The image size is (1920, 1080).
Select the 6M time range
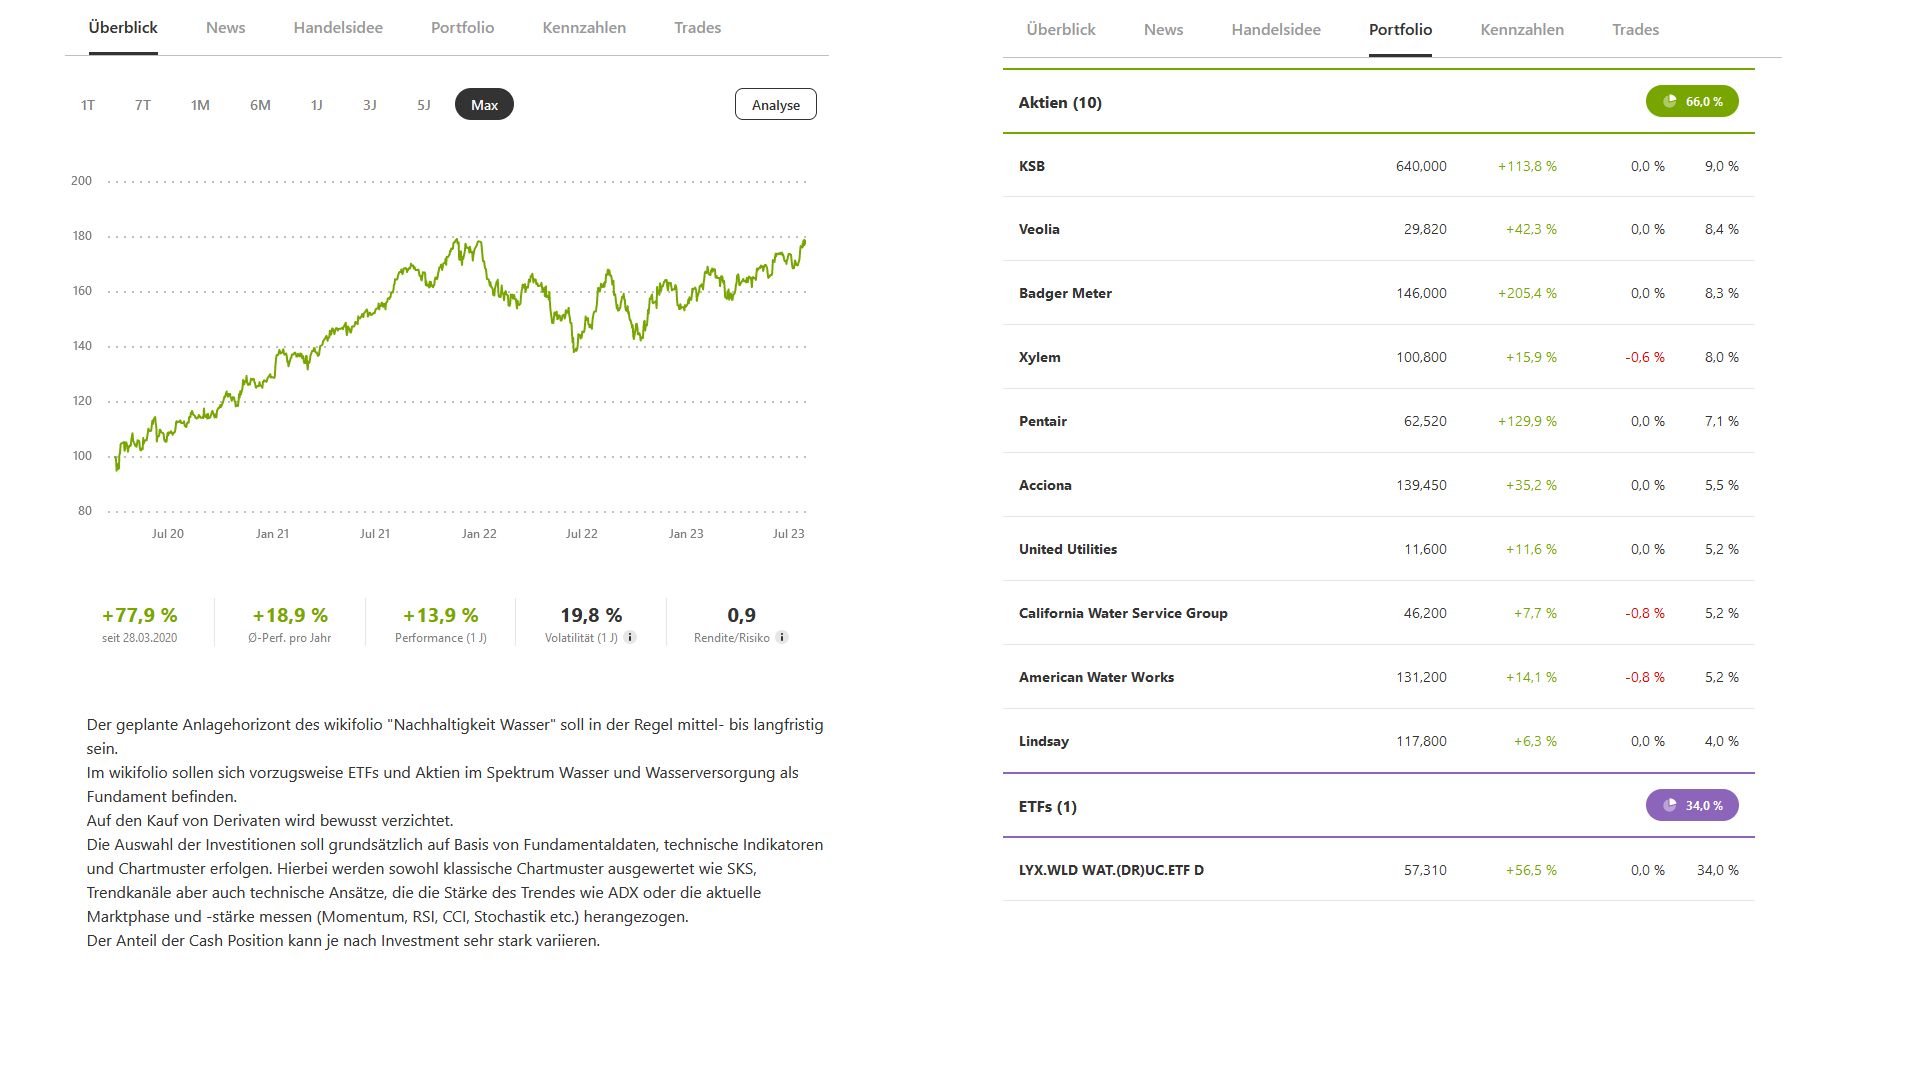(x=260, y=105)
